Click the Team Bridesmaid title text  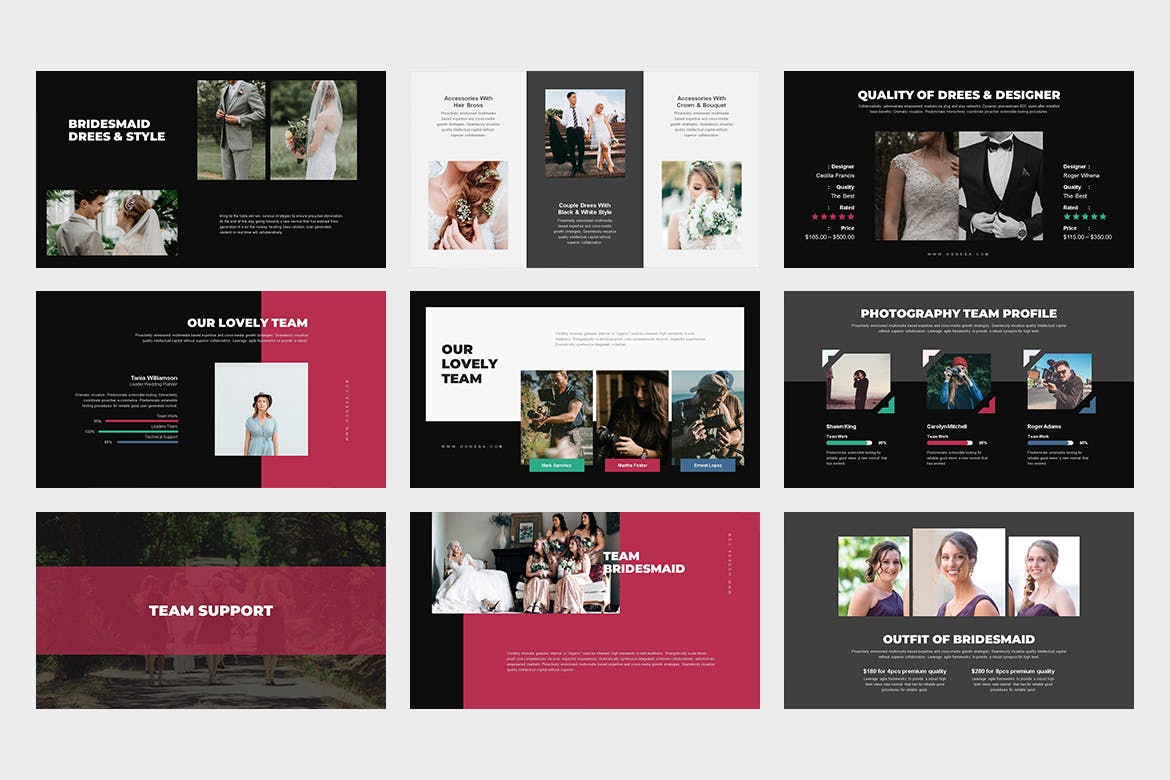coord(643,562)
